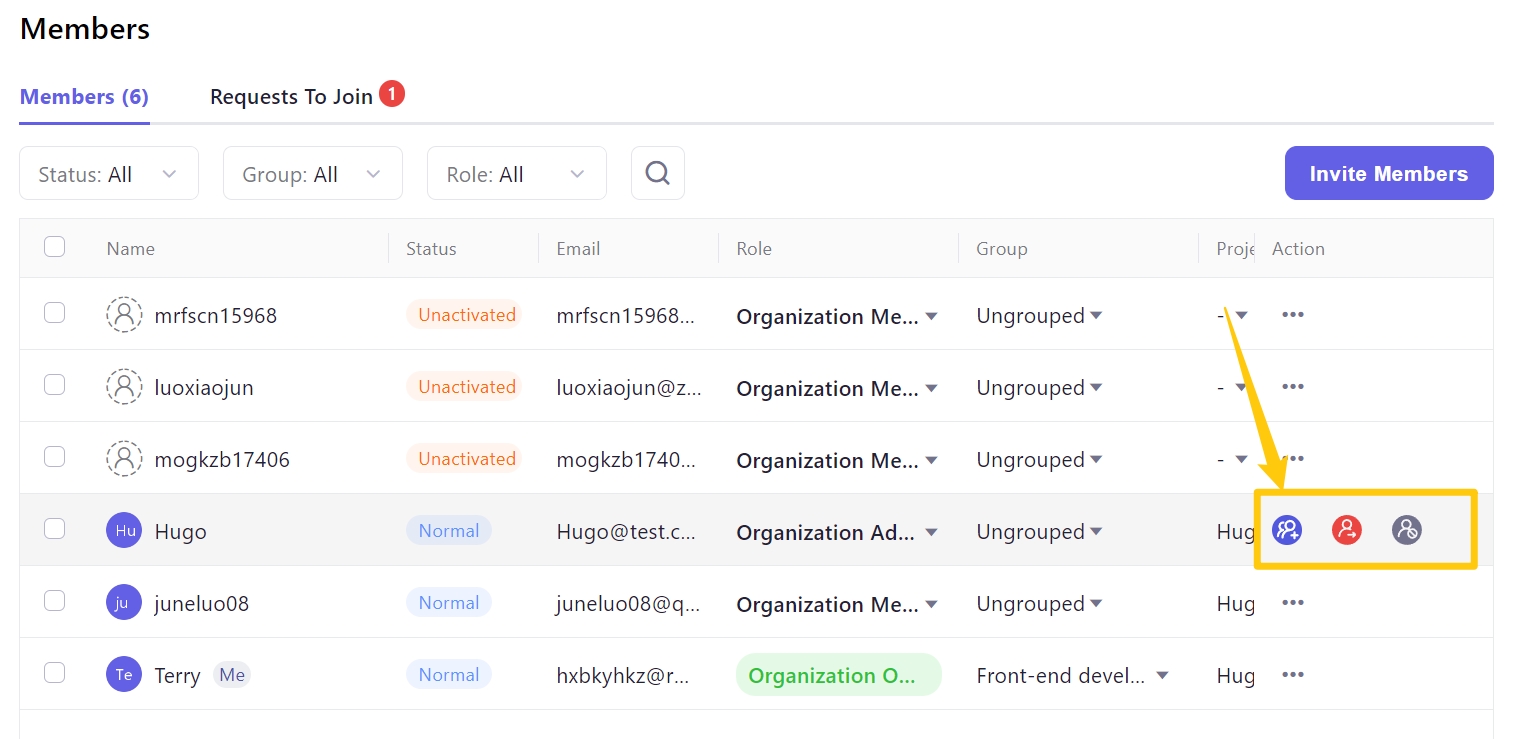Screen dimensions: 1528x739
Task: Open the three-dot action menu for juneluo08
Action: pos(1293,603)
